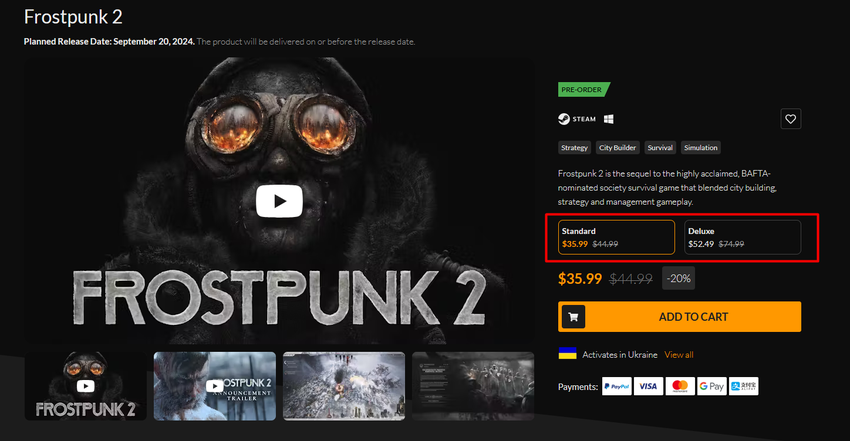850x441 pixels.
Task: Click the PayPal payment icon
Action: pyautogui.click(x=616, y=386)
